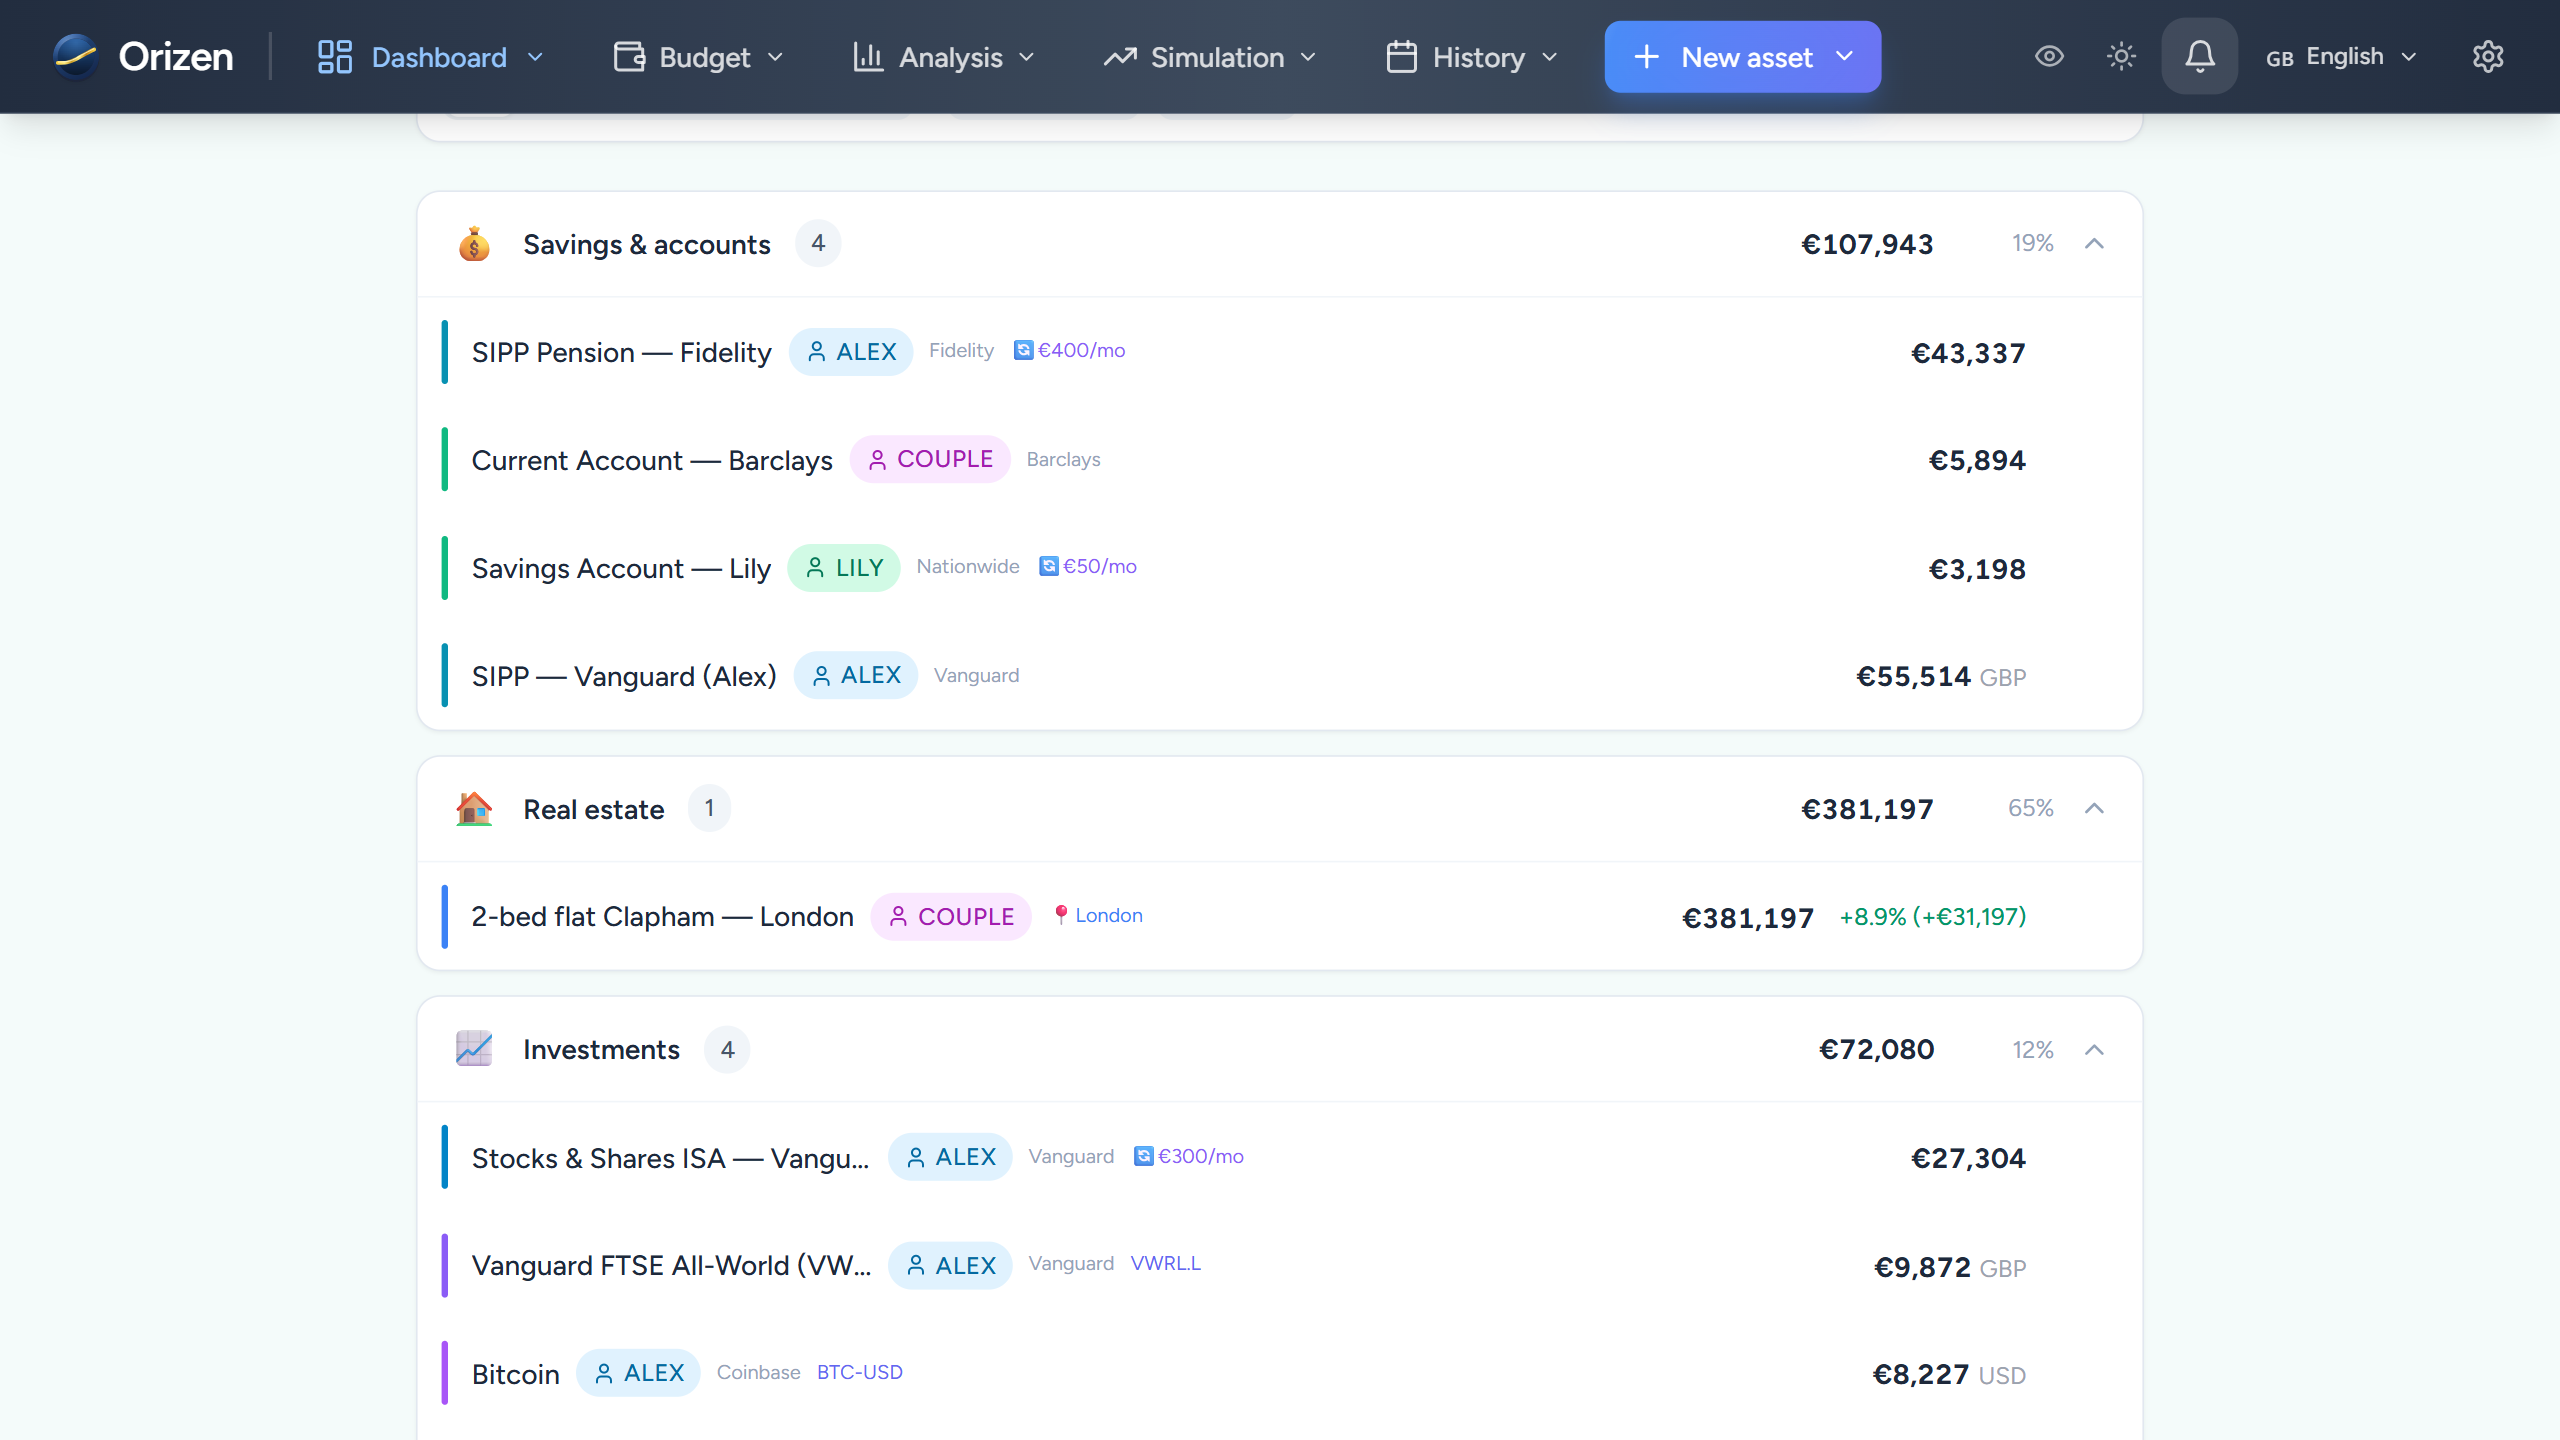Open notifications via the bell icon
Viewport: 2560px width, 1440px height.
click(2198, 57)
